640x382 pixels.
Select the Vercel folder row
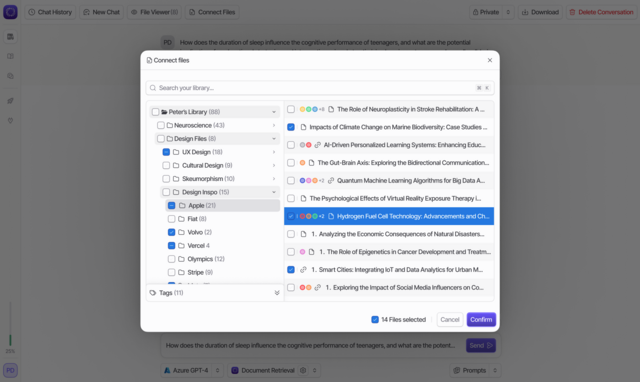[x=223, y=246]
